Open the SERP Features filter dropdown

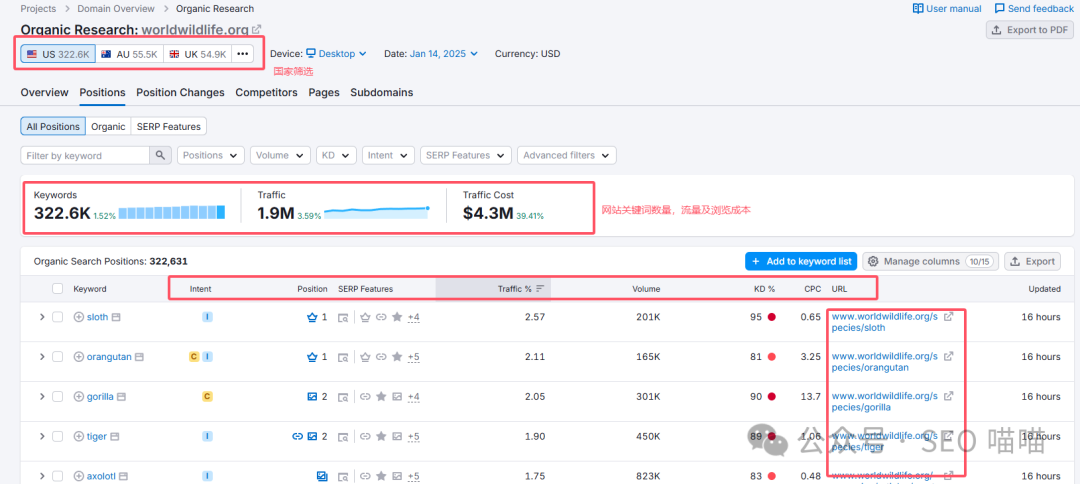coord(466,156)
